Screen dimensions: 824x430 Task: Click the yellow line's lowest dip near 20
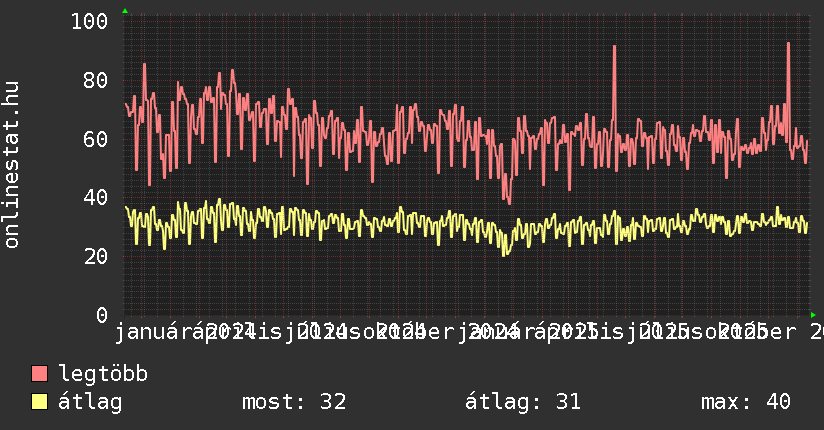coord(506,253)
